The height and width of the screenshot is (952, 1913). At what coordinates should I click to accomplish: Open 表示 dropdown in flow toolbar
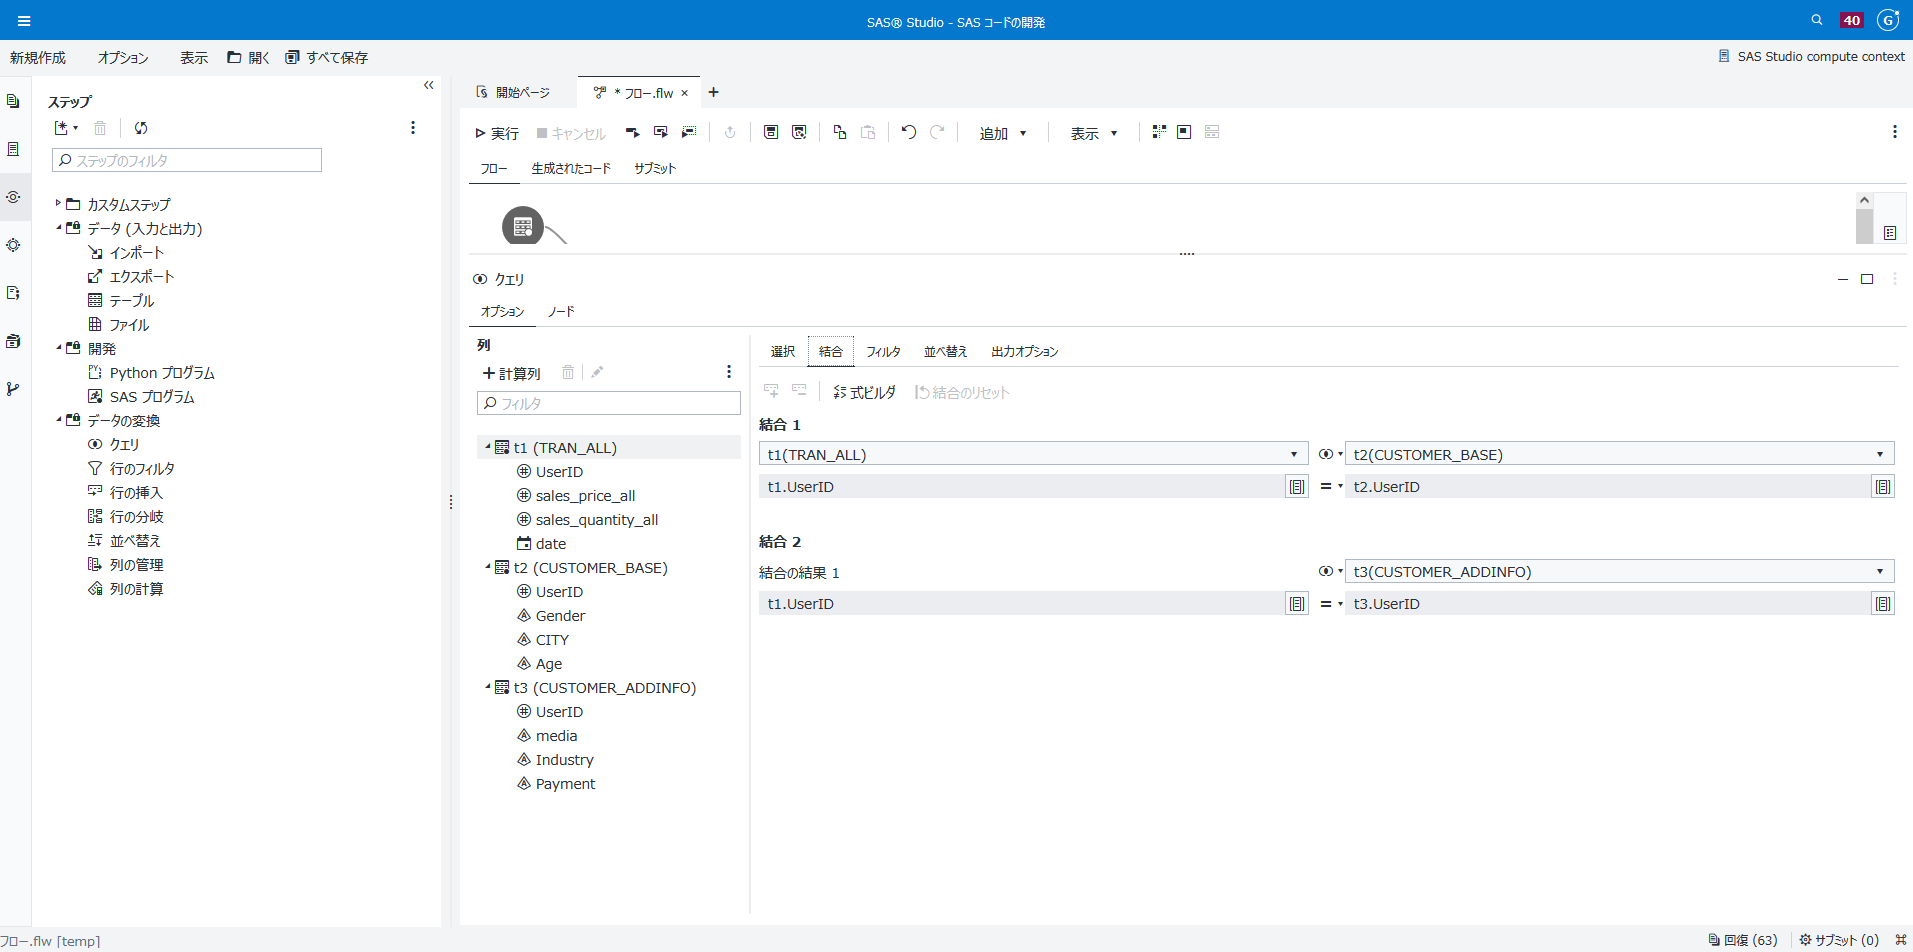click(x=1094, y=133)
